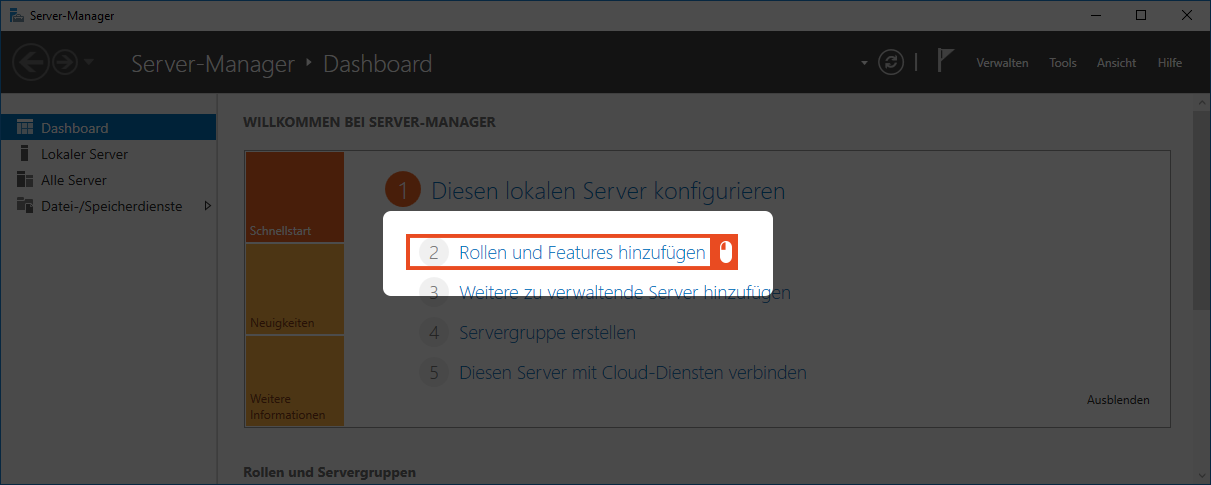This screenshot has height=485, width=1211.
Task: Open the Tools menu
Action: pyautogui.click(x=1062, y=63)
